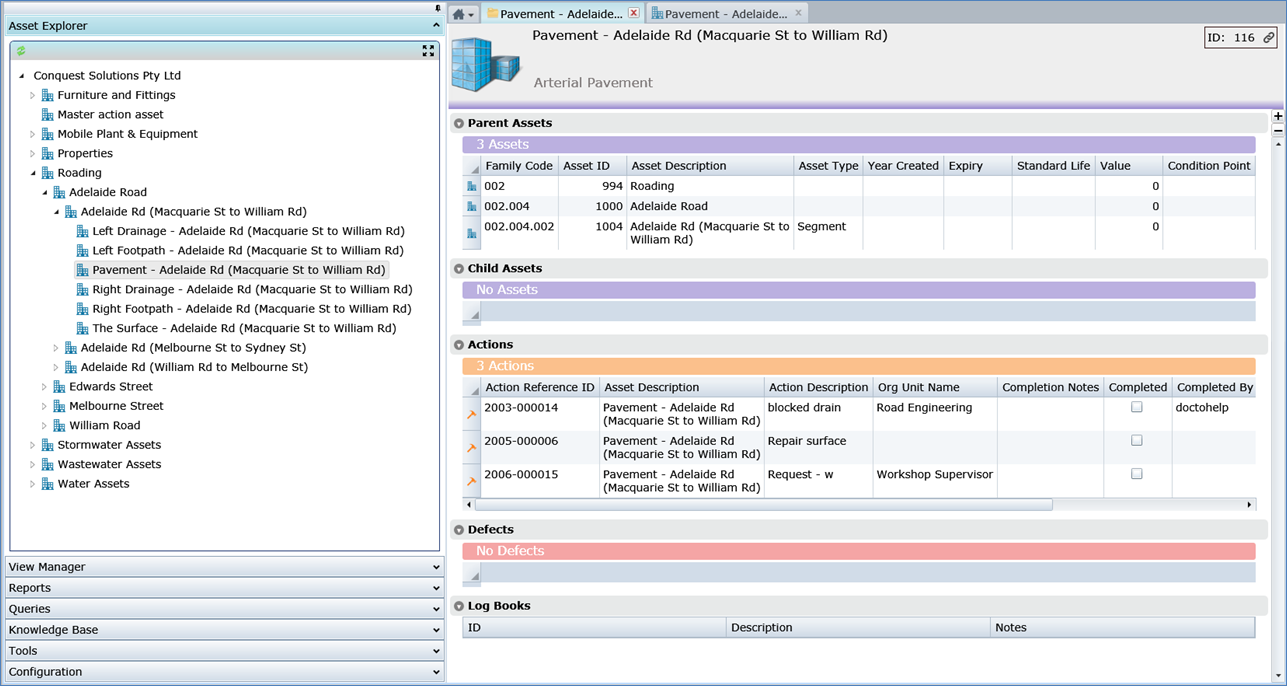Sort by Action Reference ID column header
1287x686 pixels.
(x=540, y=387)
